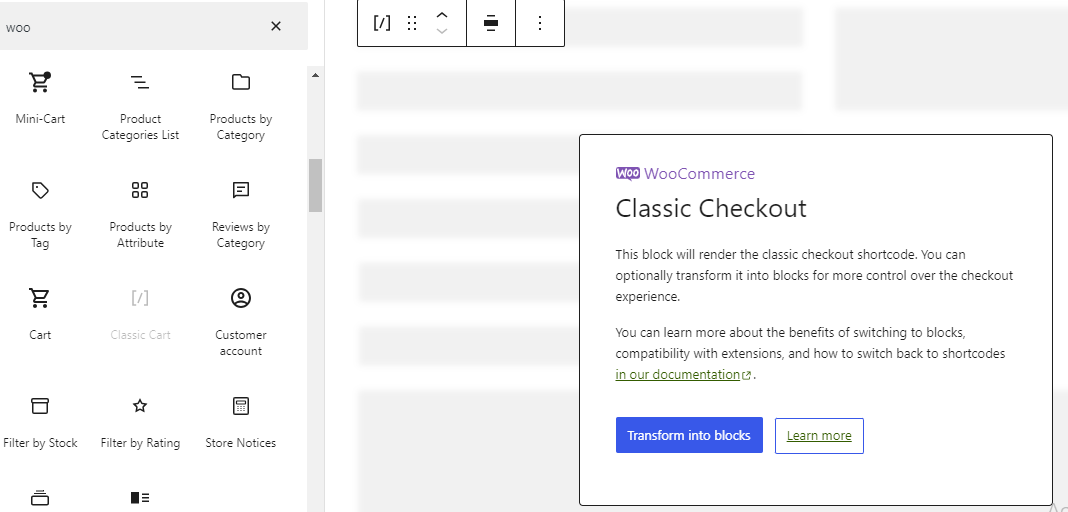1068x512 pixels.
Task: Click the 'Customer account' label text
Action: tap(240, 343)
